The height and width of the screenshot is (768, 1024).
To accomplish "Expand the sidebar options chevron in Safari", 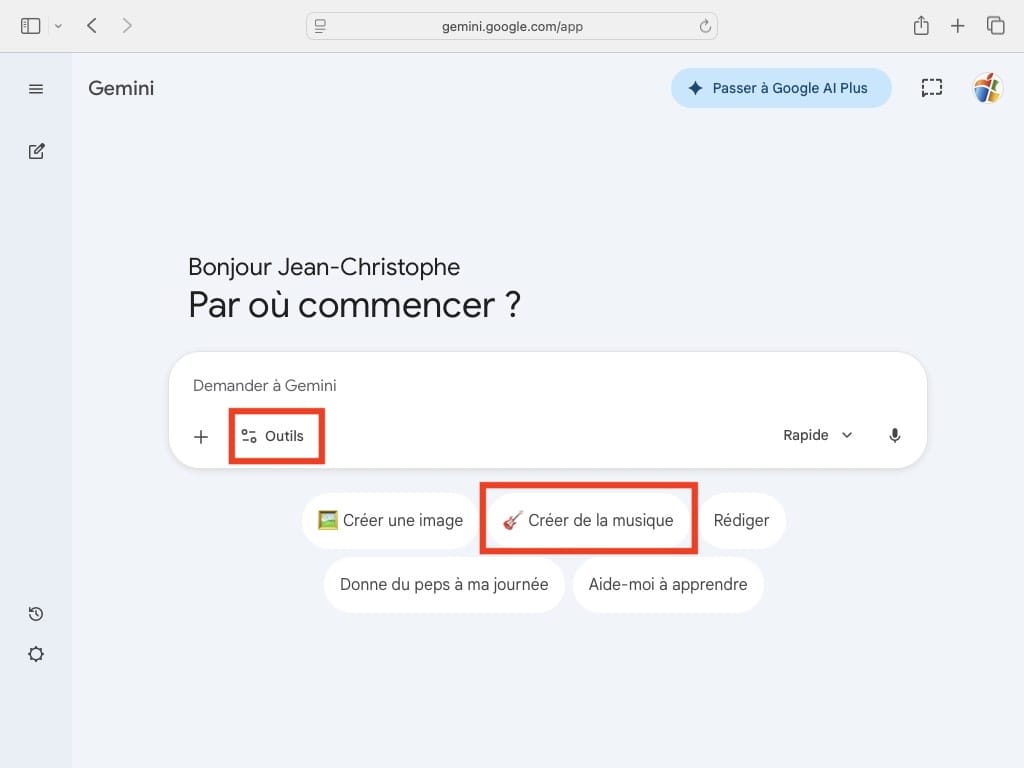I will click(58, 26).
